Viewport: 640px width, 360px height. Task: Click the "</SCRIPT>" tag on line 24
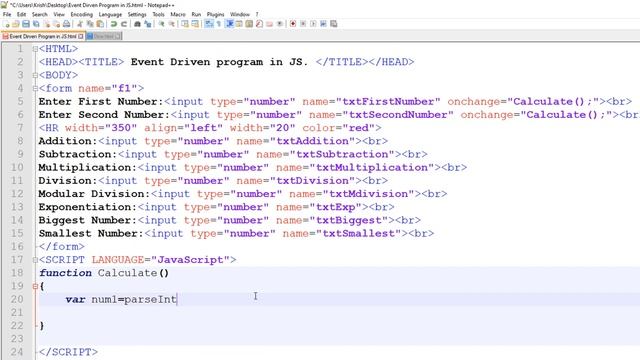click(x=68, y=352)
